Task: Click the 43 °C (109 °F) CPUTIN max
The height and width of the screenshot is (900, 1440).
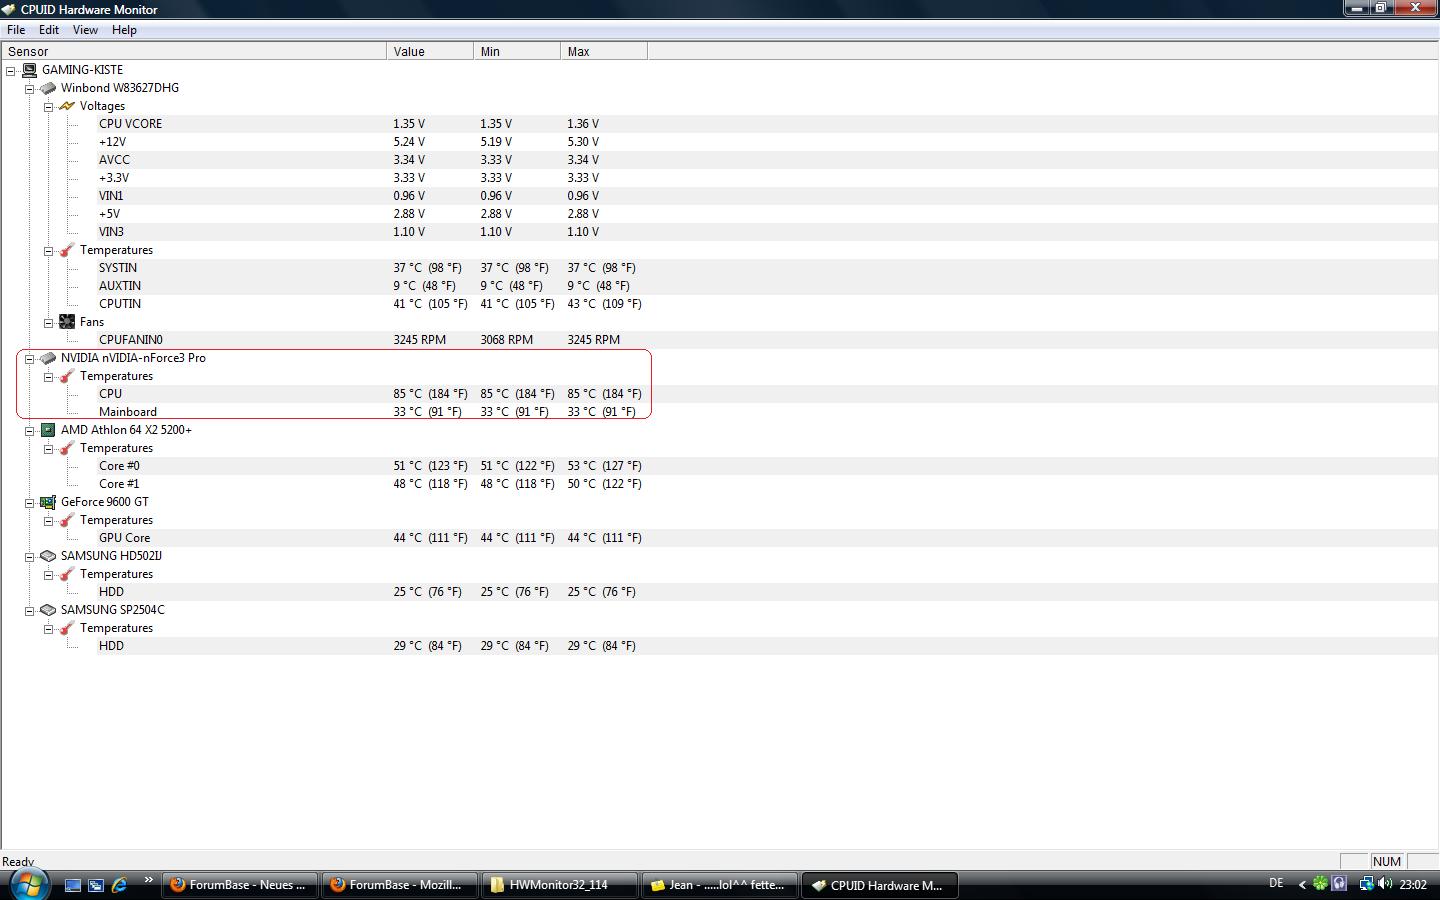Action: coord(605,304)
